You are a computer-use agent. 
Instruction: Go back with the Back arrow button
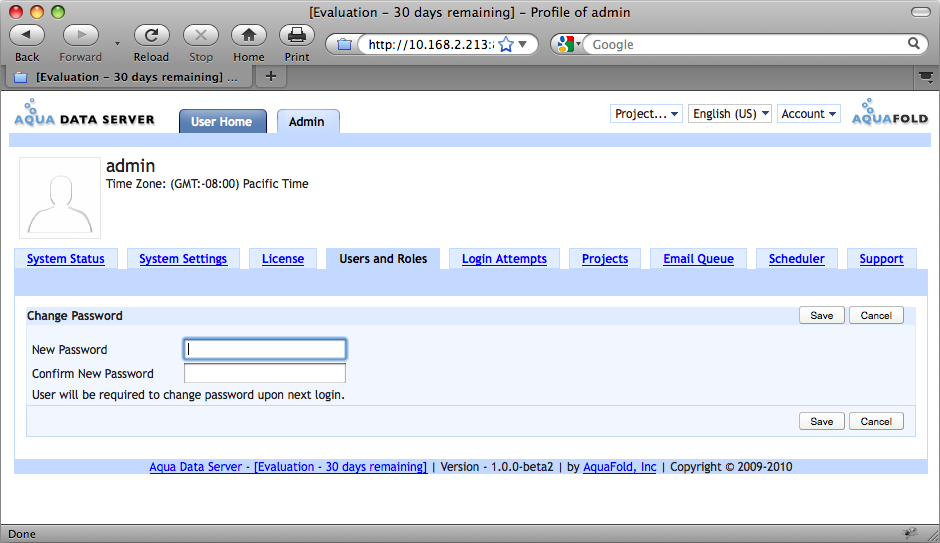[27, 36]
